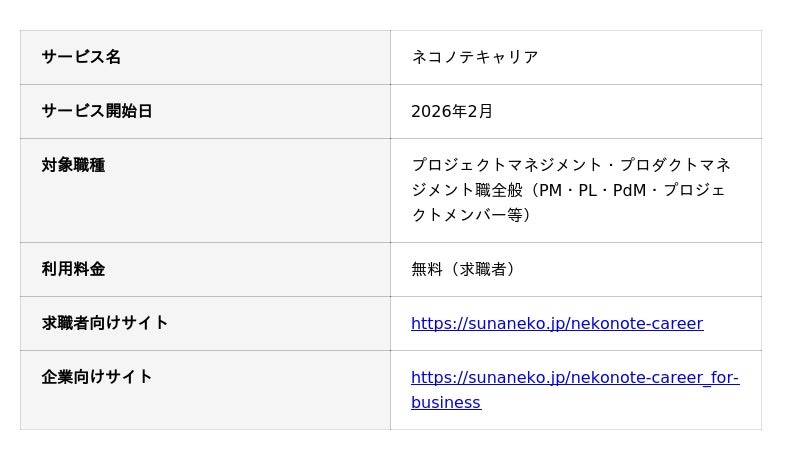800x460 pixels.
Task: Click the サービス名 header cell
Action: pos(81,57)
